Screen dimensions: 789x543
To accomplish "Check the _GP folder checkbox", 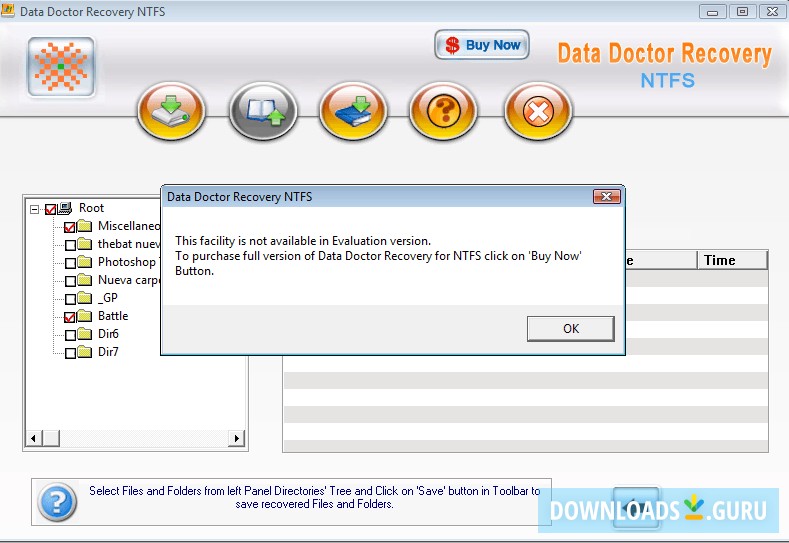I will tap(70, 299).
